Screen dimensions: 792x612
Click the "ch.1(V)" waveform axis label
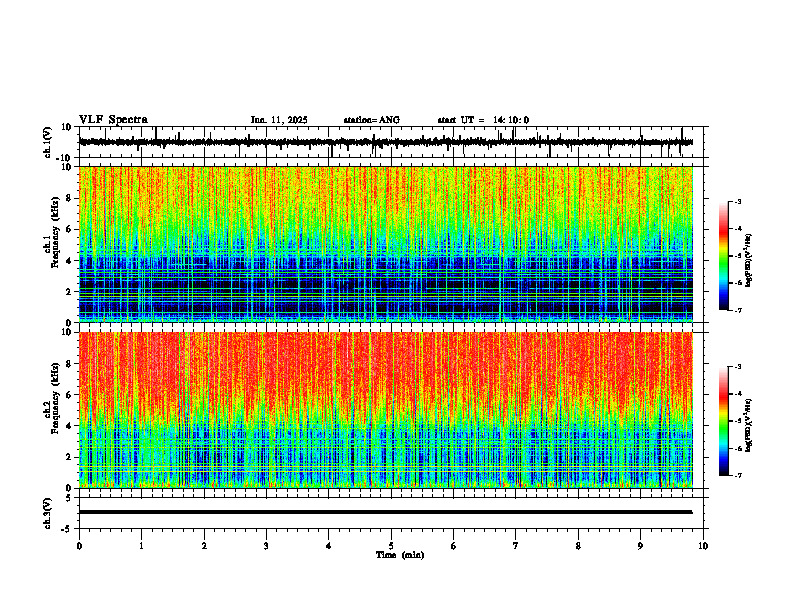click(48, 142)
